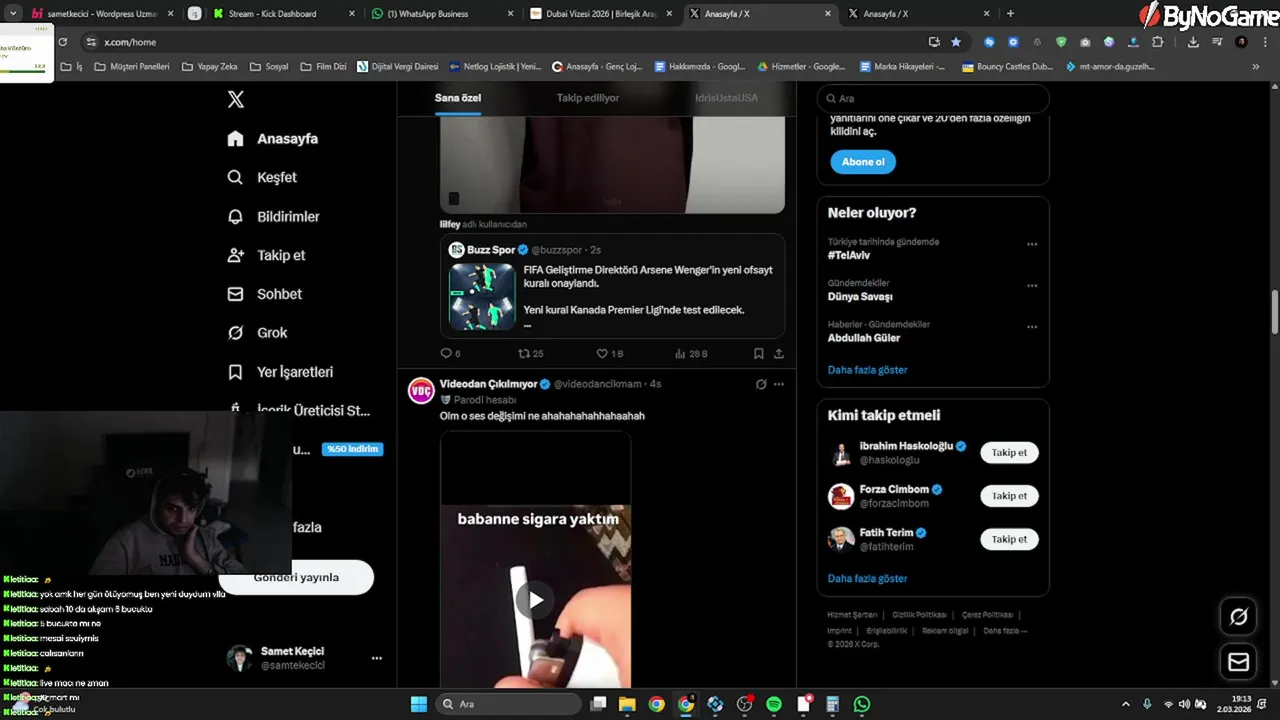
Task: Show more bookmarks with the chevron
Action: (1256, 67)
